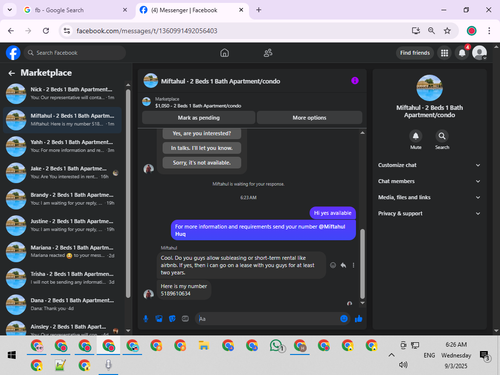React to Miftahul's subleasing message
Viewport: 500px width, 375px height.
tap(333, 265)
